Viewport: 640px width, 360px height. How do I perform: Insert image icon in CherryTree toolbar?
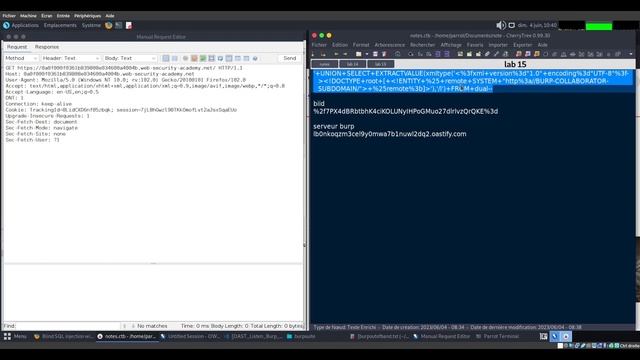point(460,54)
